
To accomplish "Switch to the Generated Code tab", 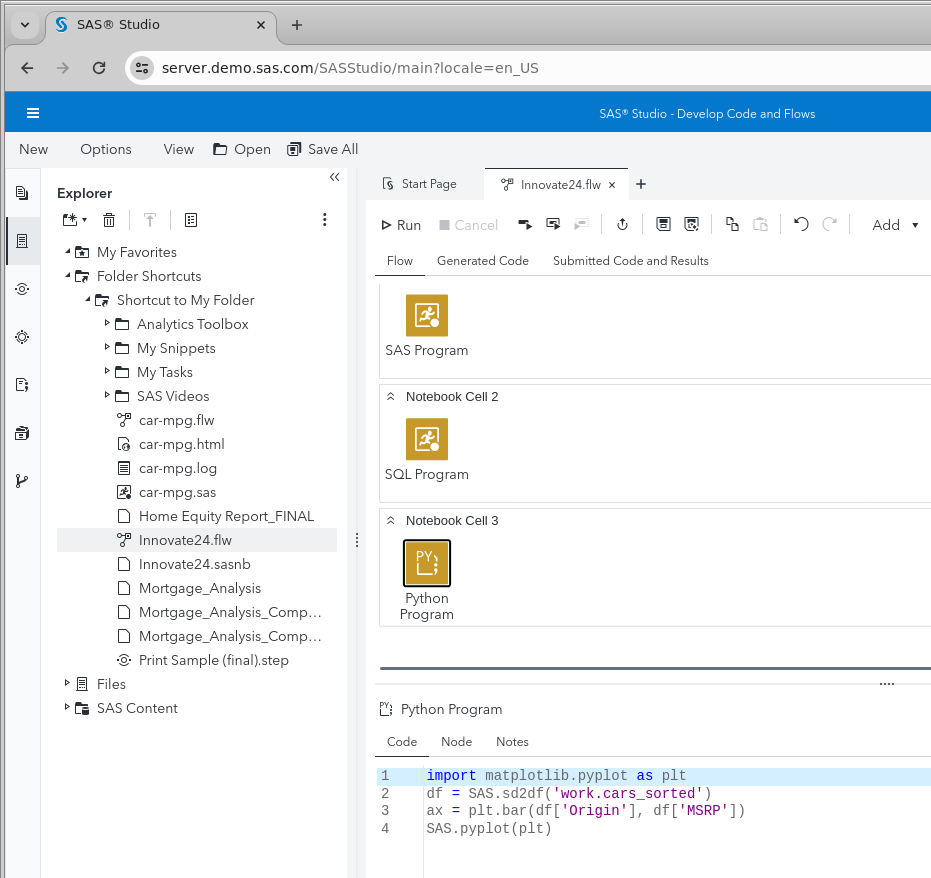I will click(482, 261).
